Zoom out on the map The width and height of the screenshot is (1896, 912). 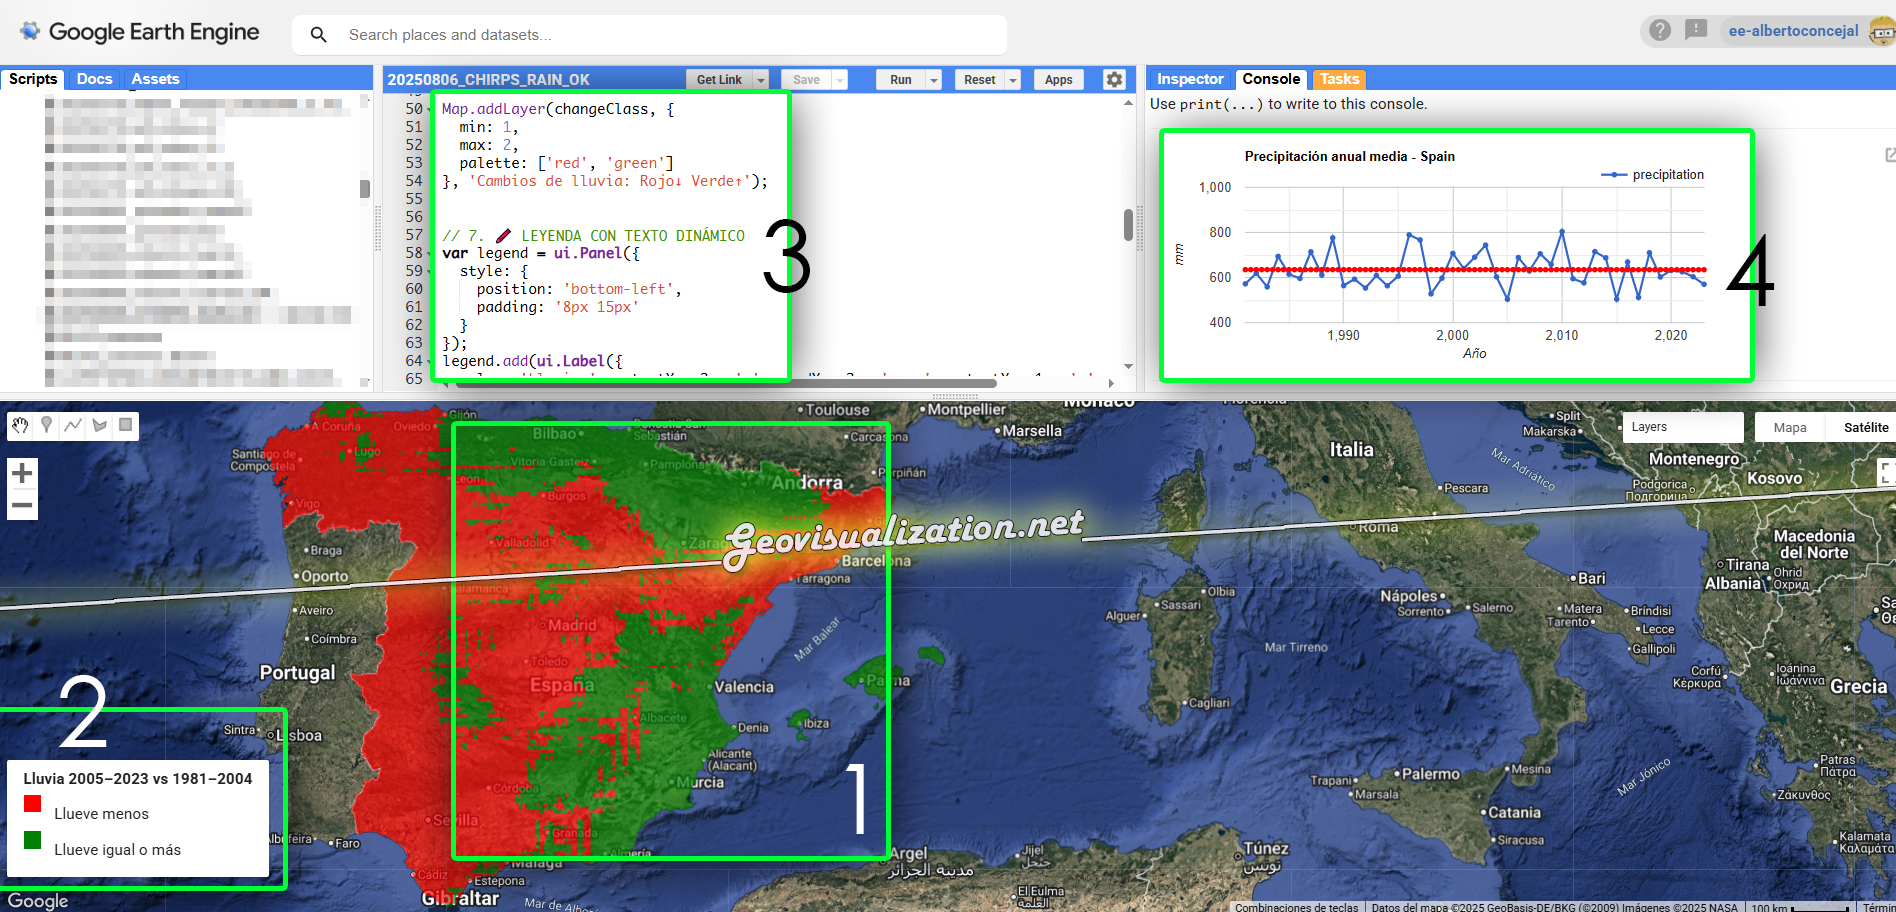[22, 506]
